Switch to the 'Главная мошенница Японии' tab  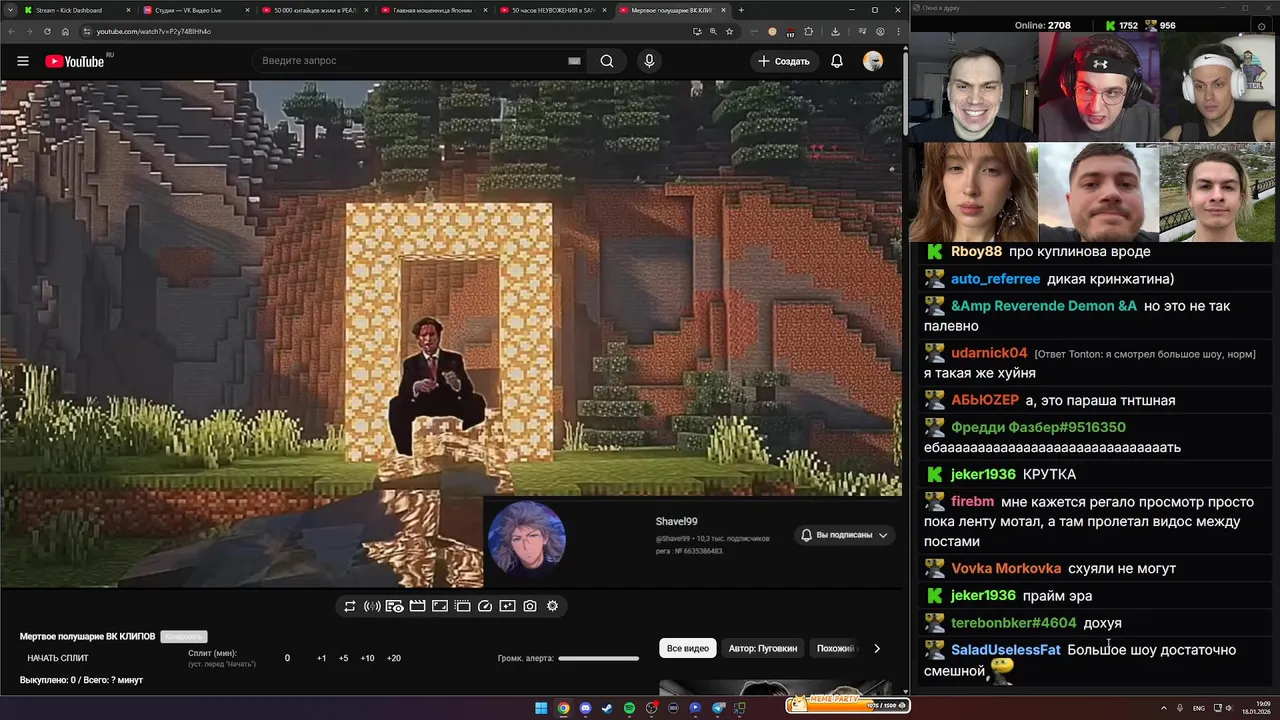click(434, 10)
